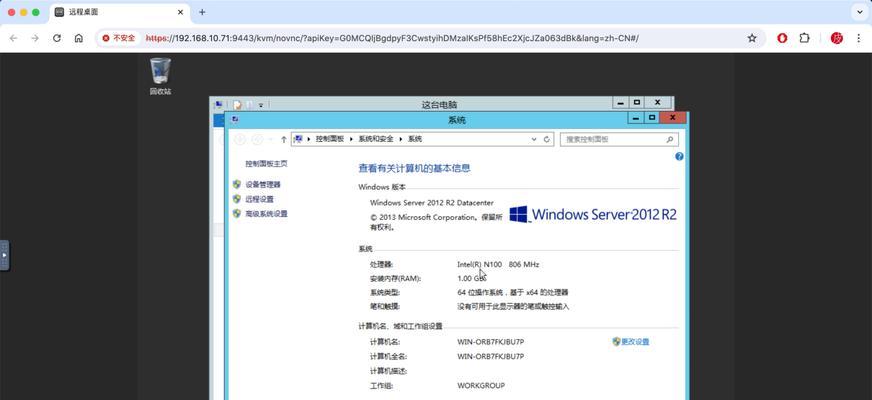Open the browser three-dot menu

[859, 38]
